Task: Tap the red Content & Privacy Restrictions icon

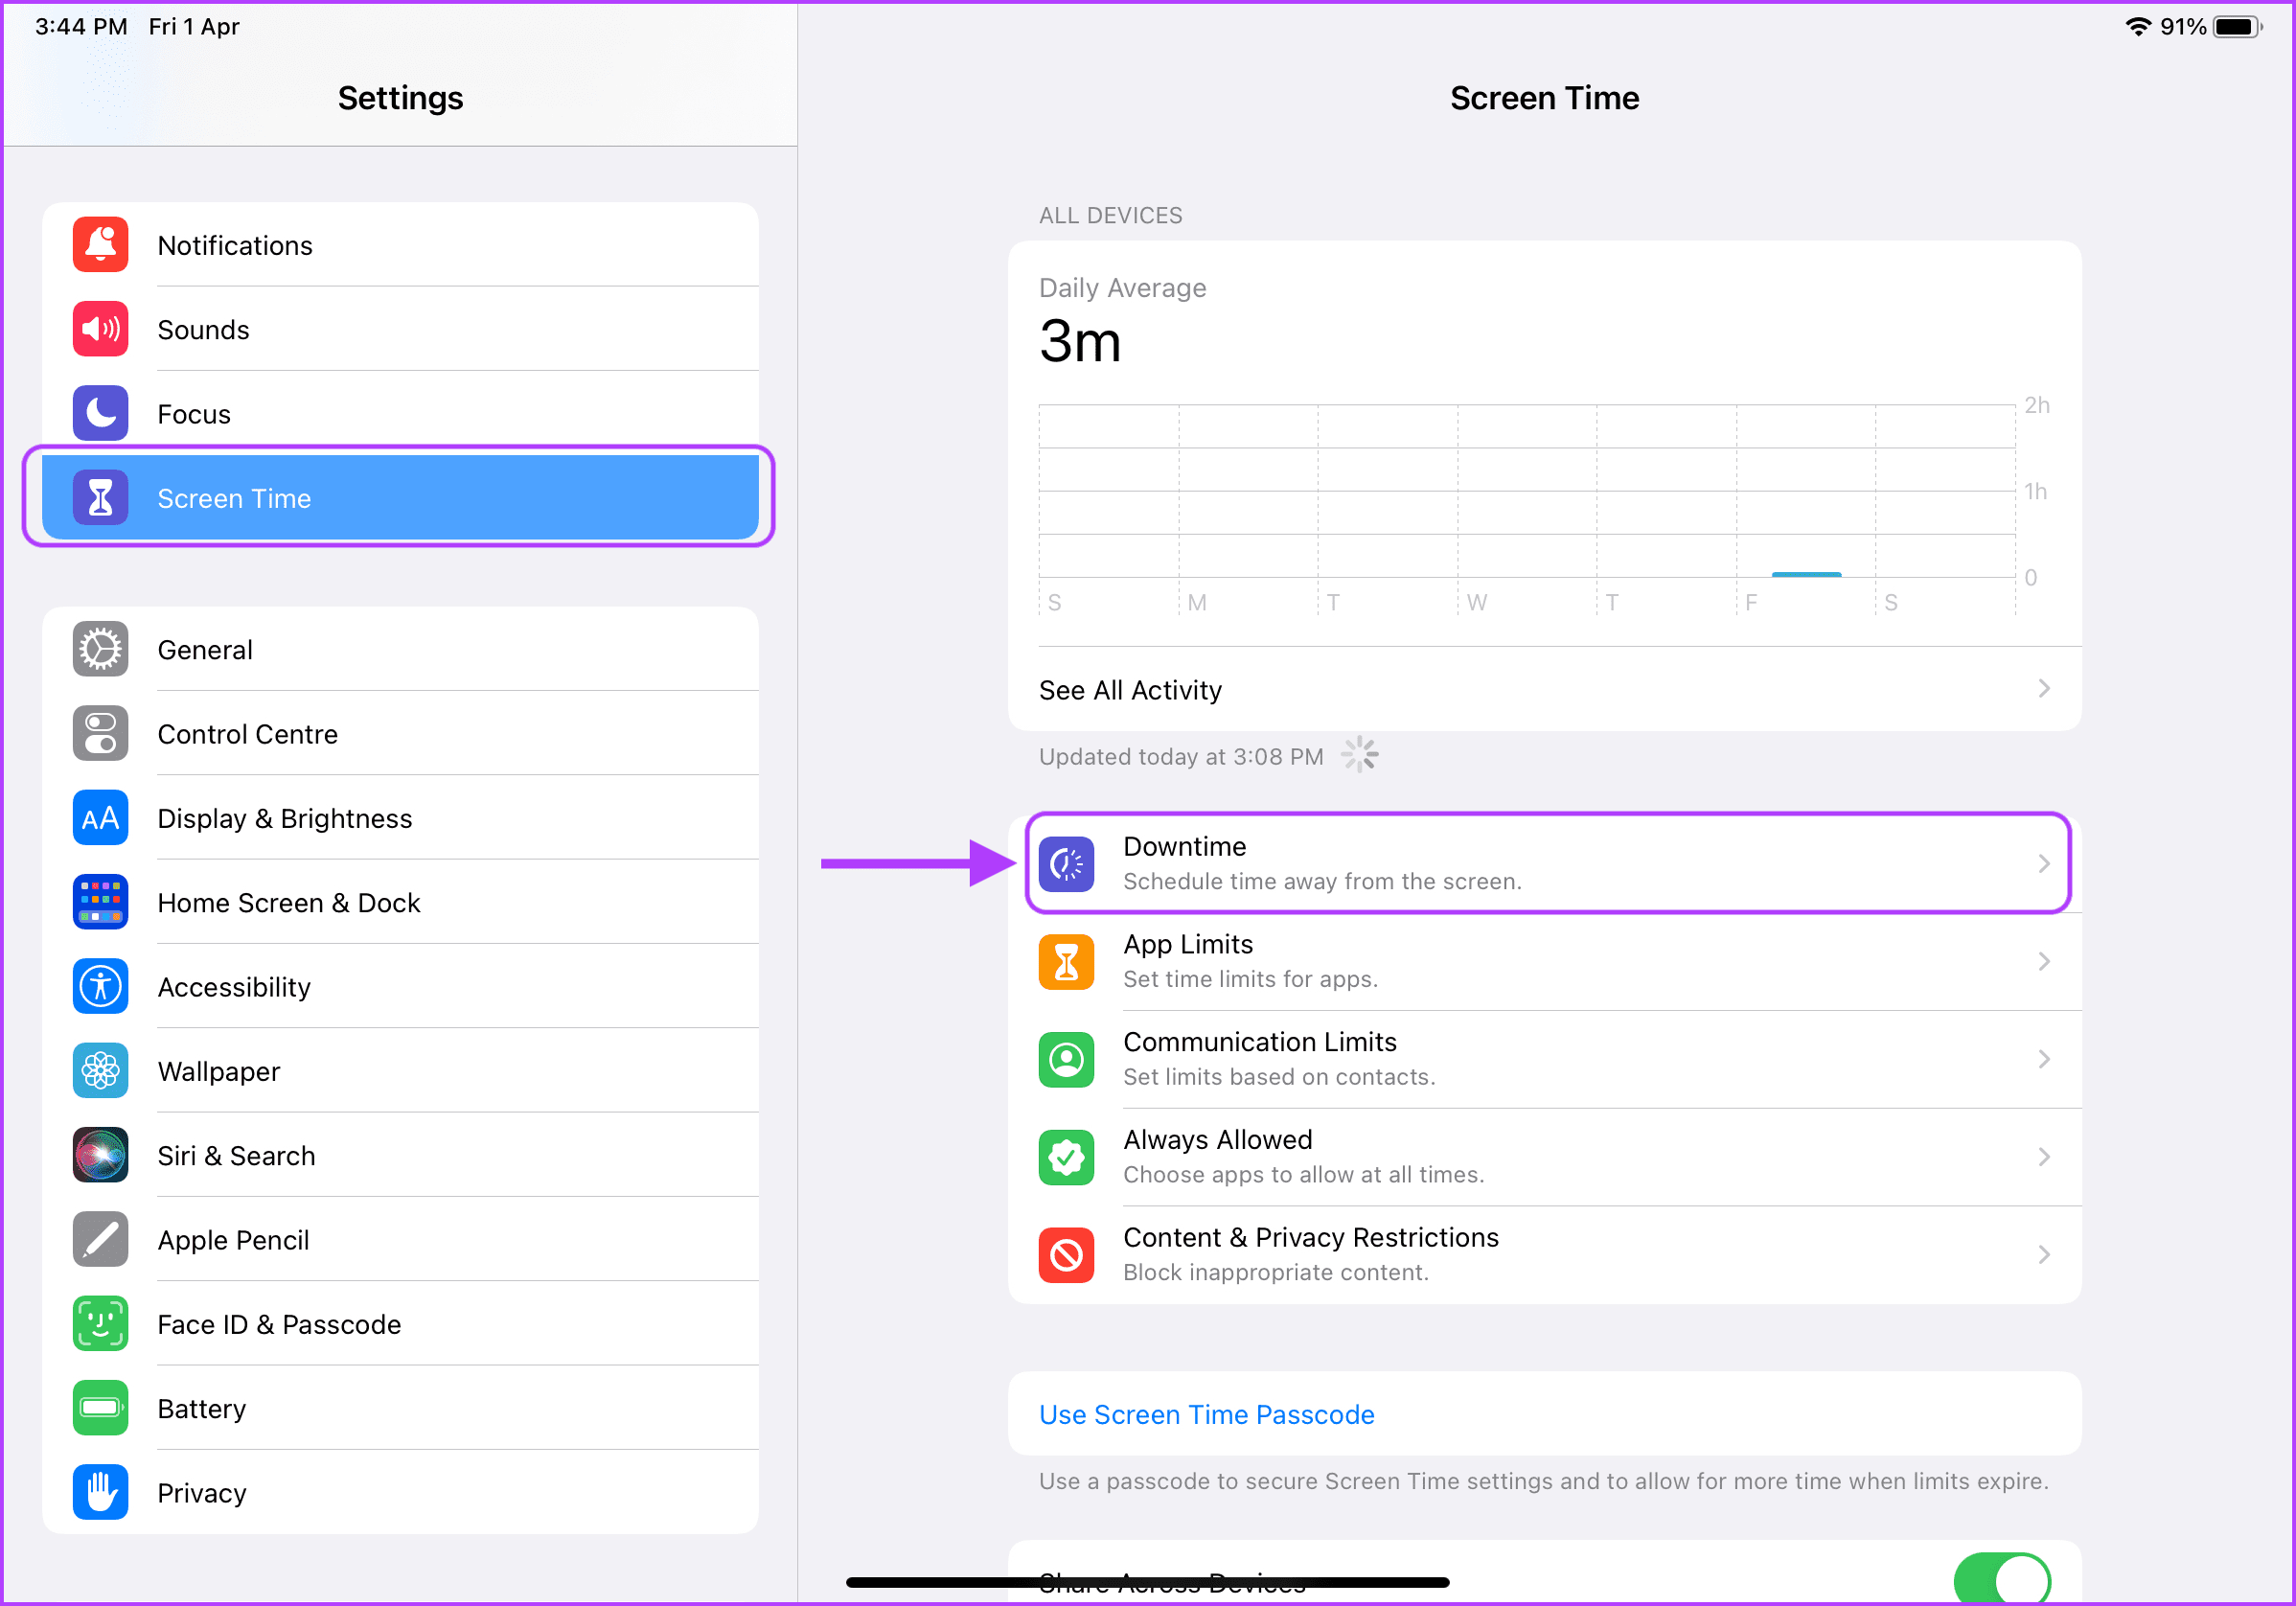Action: [1066, 1254]
